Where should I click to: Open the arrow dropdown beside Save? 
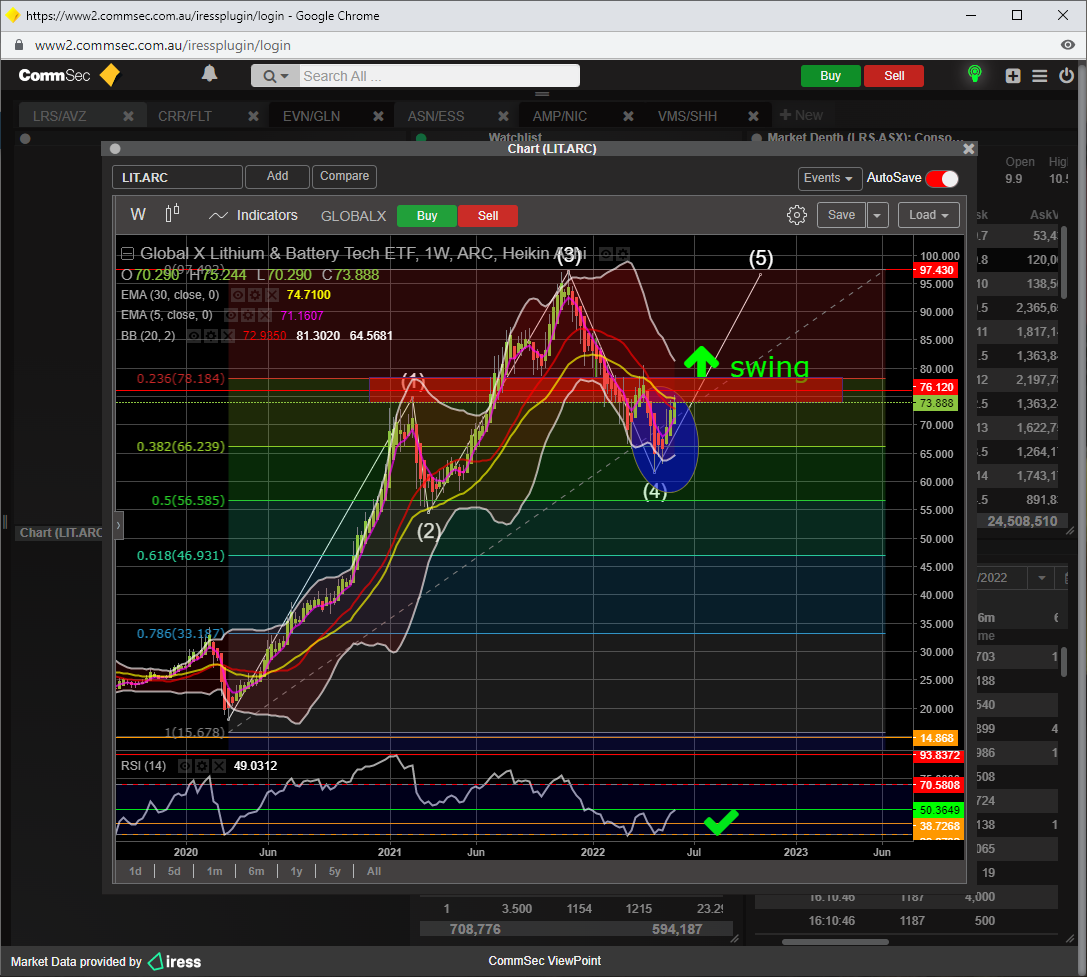click(x=877, y=215)
